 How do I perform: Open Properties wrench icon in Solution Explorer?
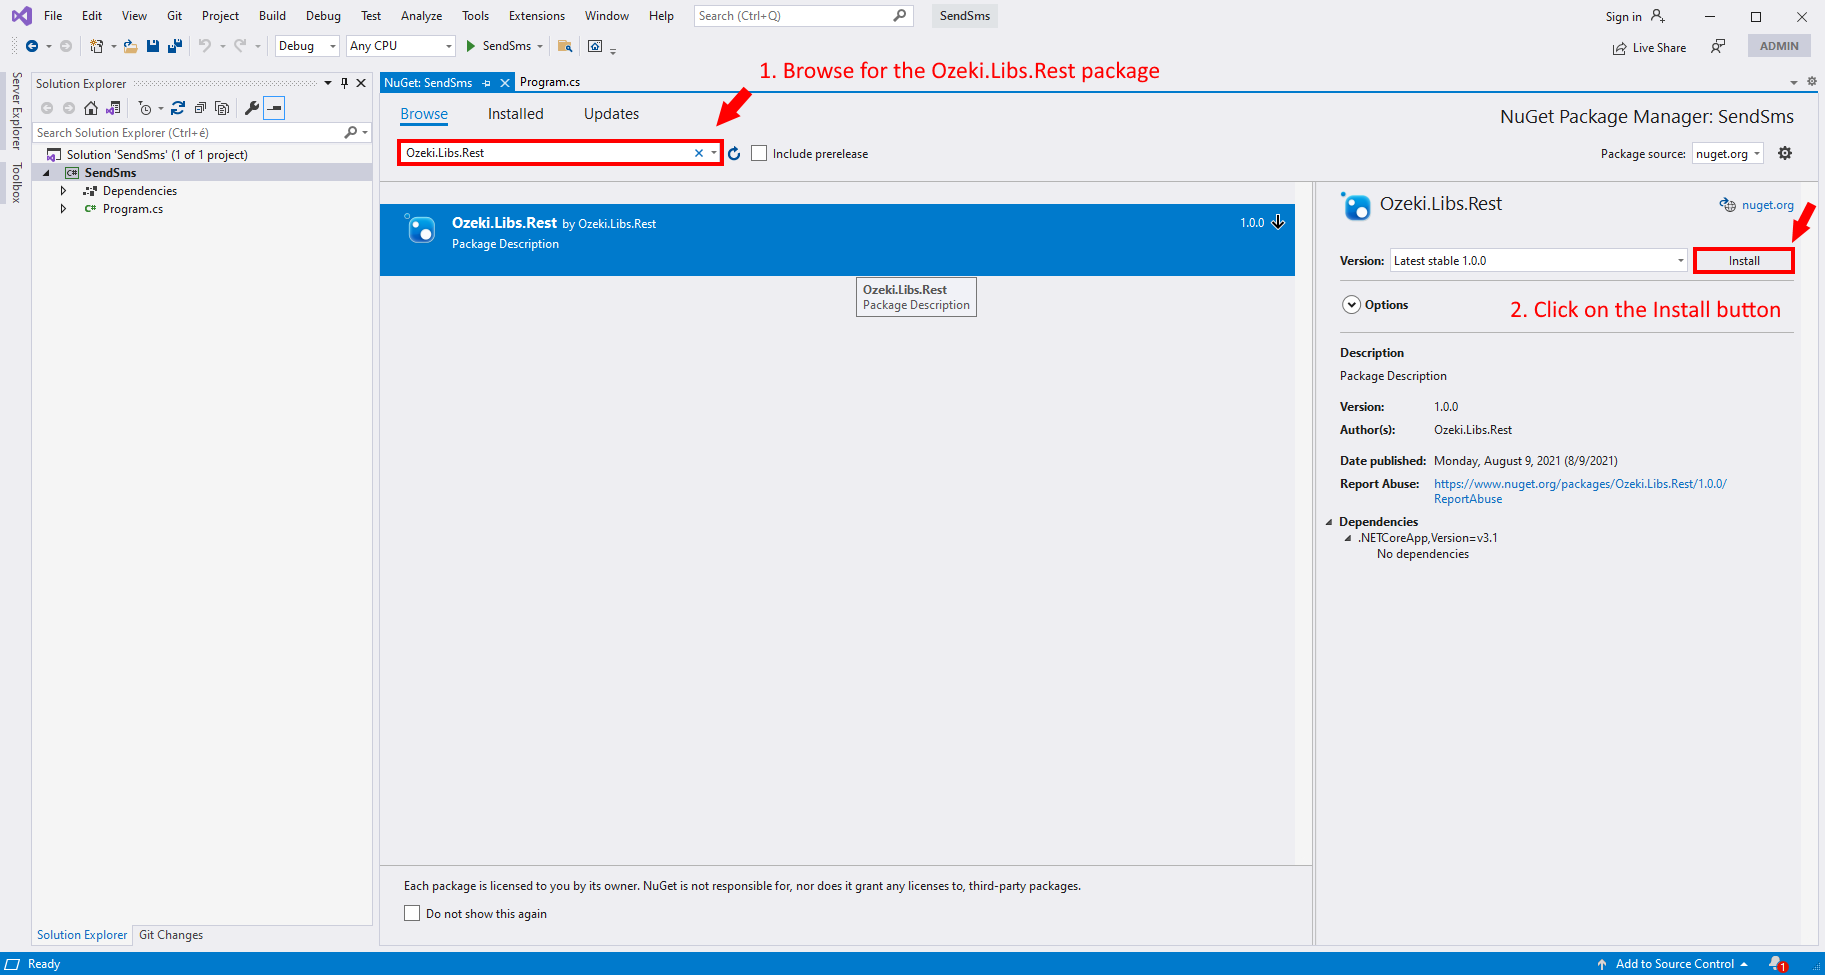pos(252,108)
